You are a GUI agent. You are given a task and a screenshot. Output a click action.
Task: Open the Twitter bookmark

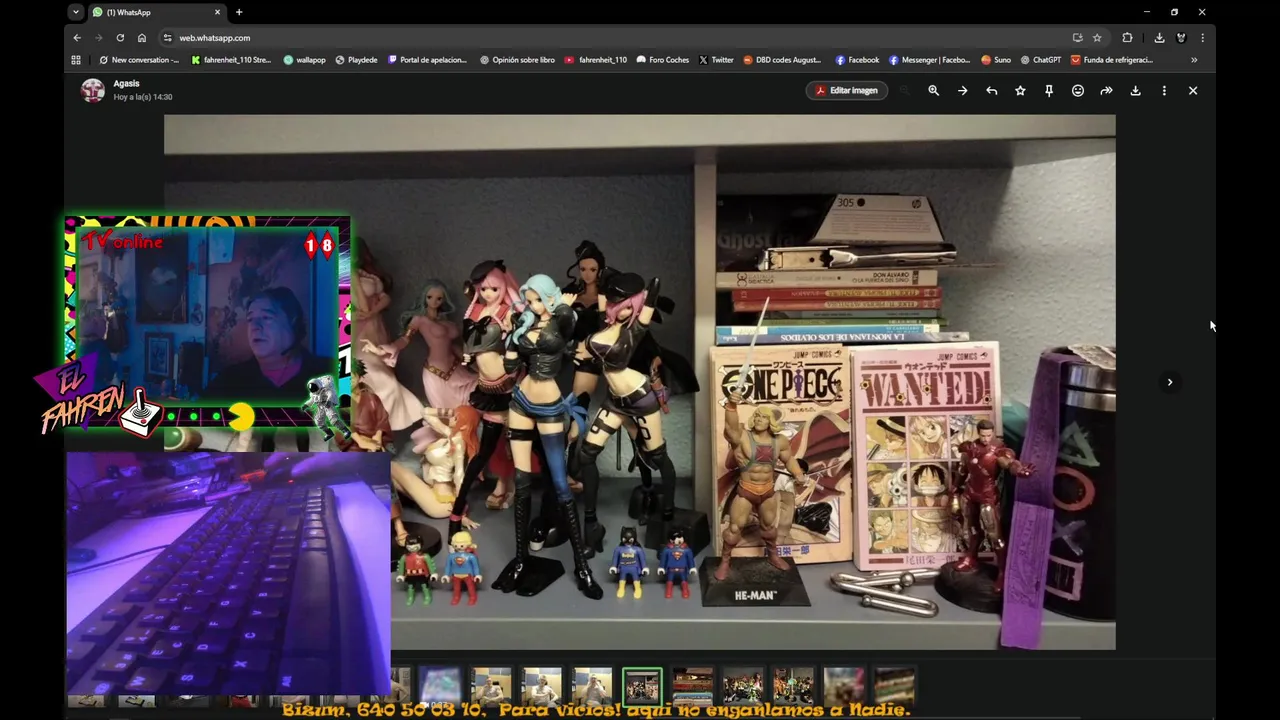click(716, 60)
